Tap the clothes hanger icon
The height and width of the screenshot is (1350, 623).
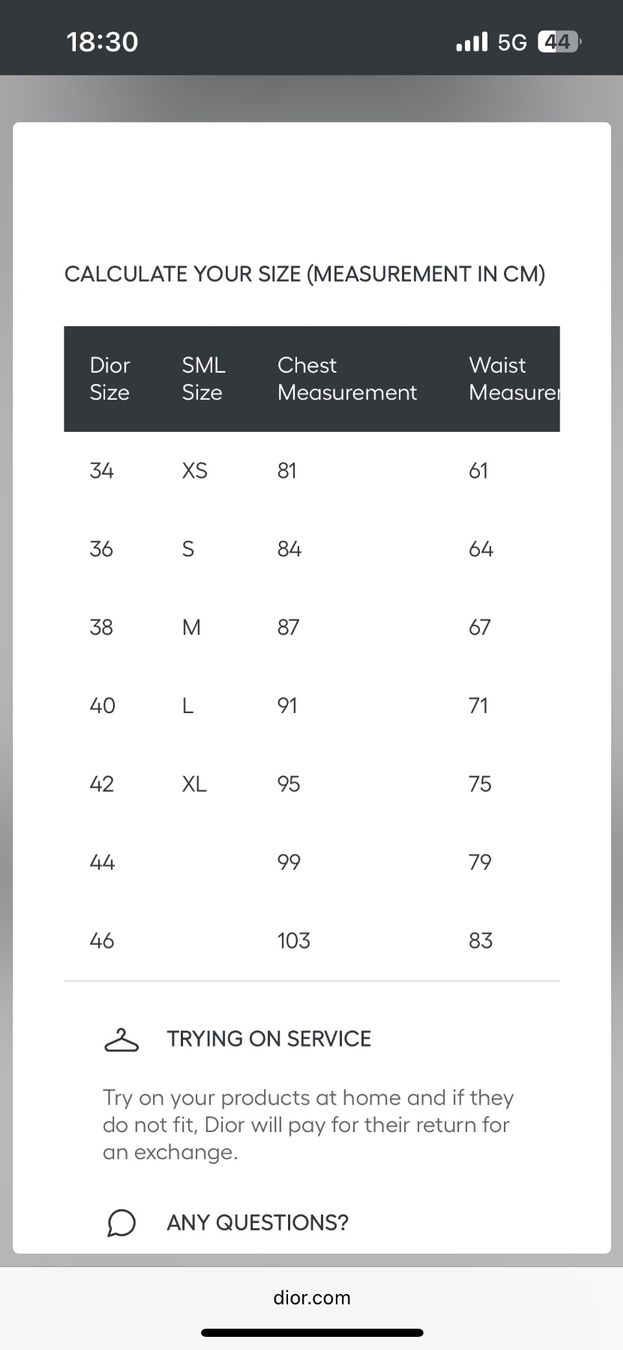tap(121, 1040)
